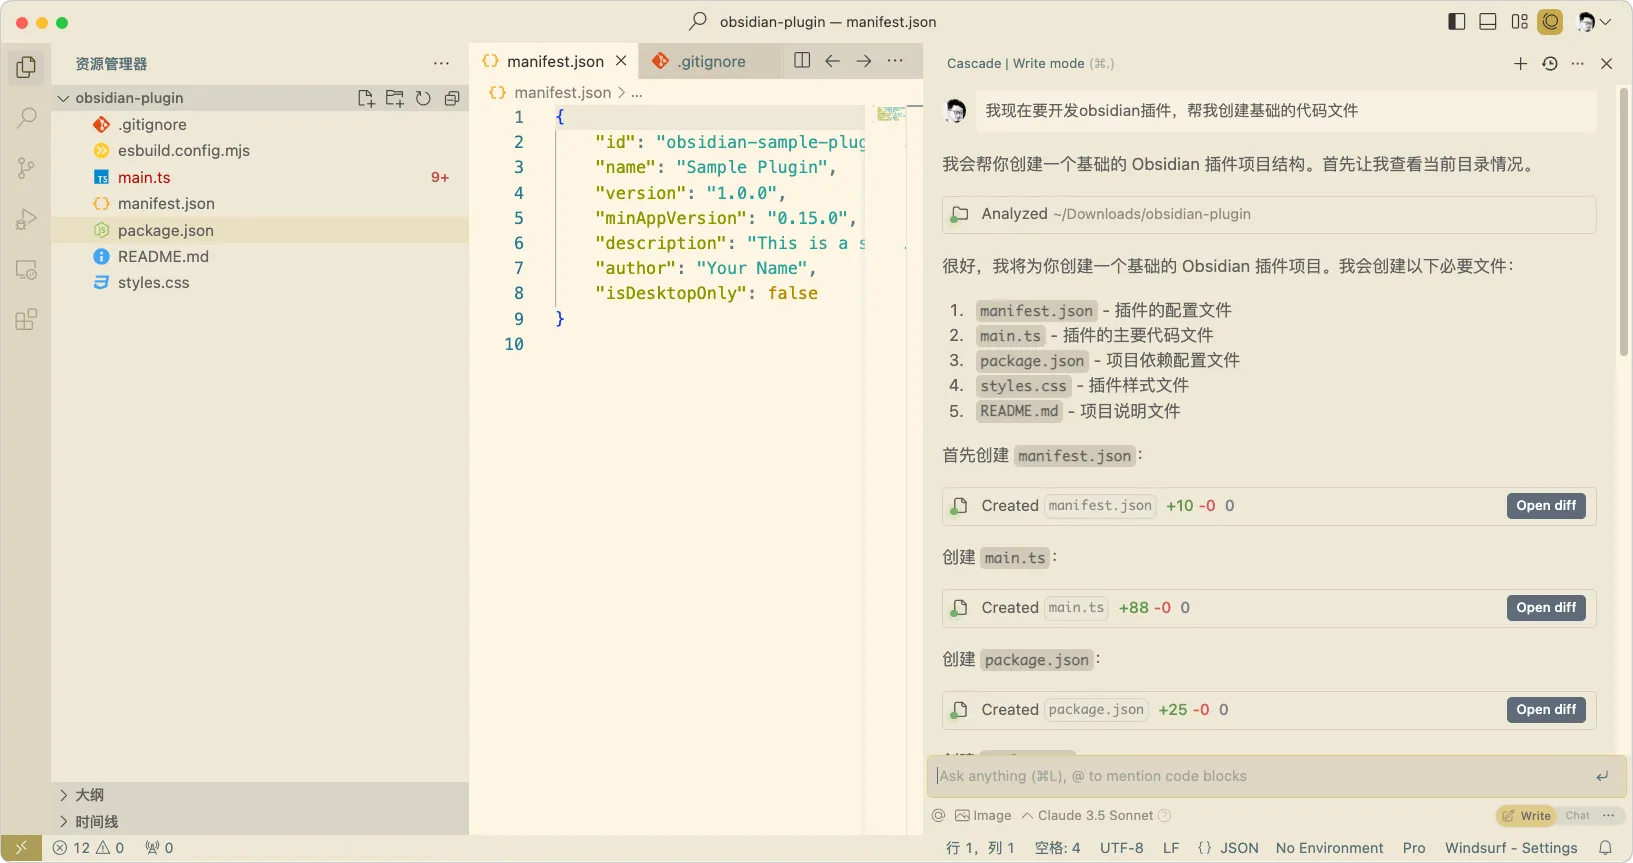
Task: Open diff for created manifest.json
Action: (x=1546, y=506)
